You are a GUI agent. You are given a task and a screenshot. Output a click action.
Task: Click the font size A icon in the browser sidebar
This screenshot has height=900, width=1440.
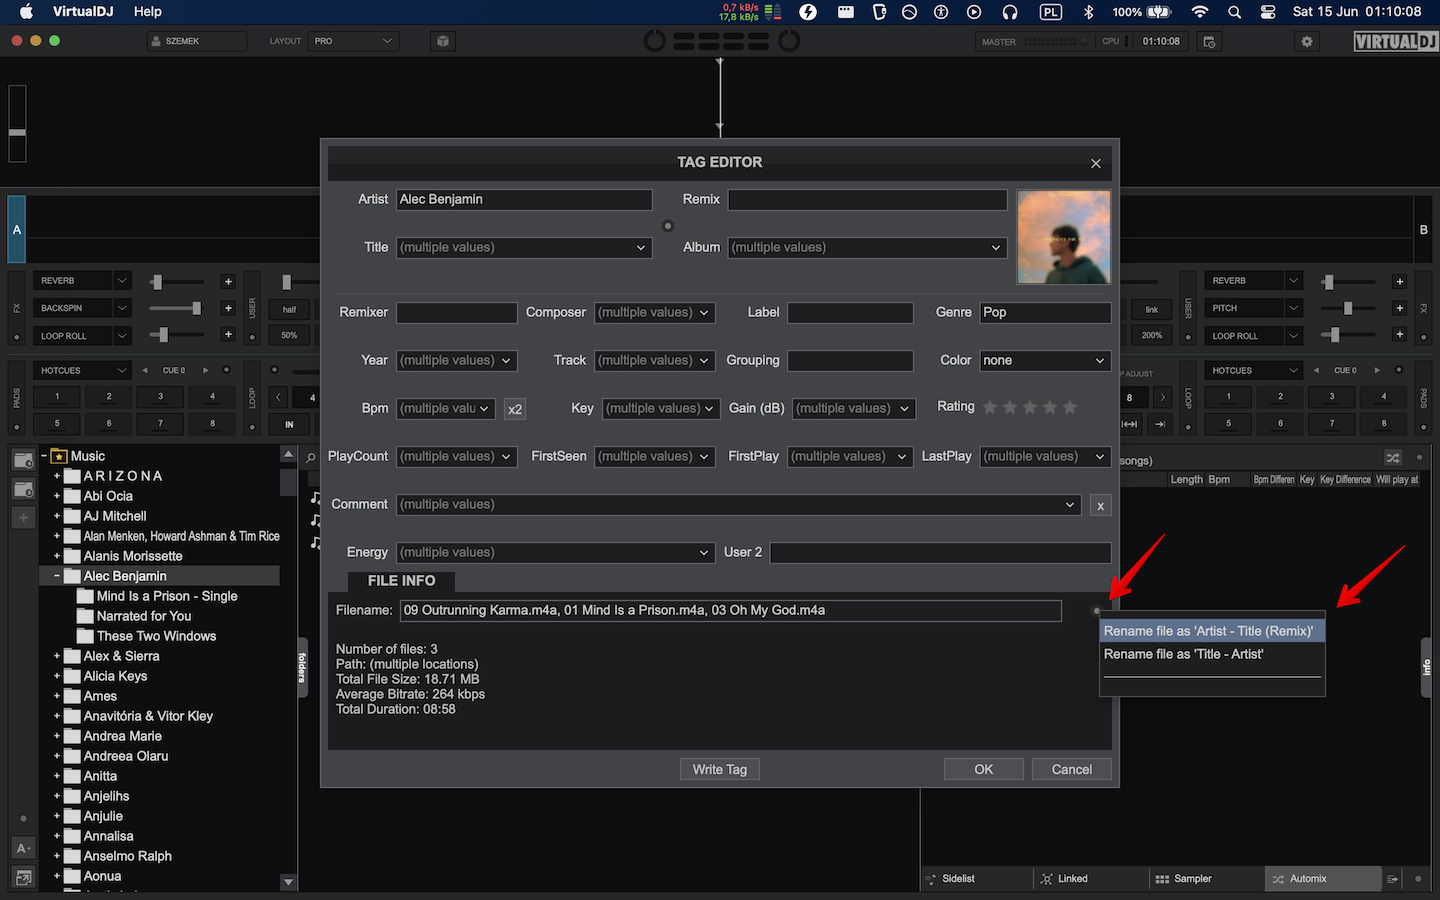[23, 848]
